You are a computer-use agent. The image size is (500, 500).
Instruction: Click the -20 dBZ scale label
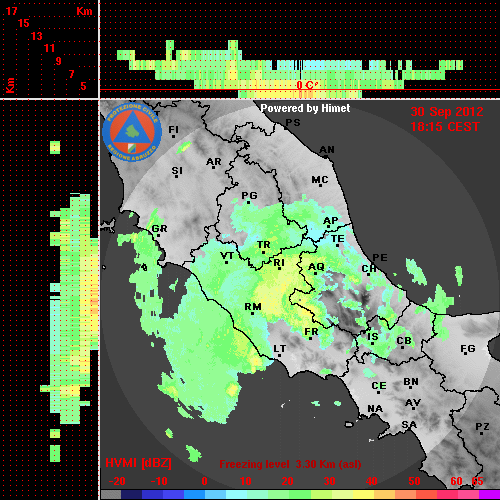[x=117, y=481]
